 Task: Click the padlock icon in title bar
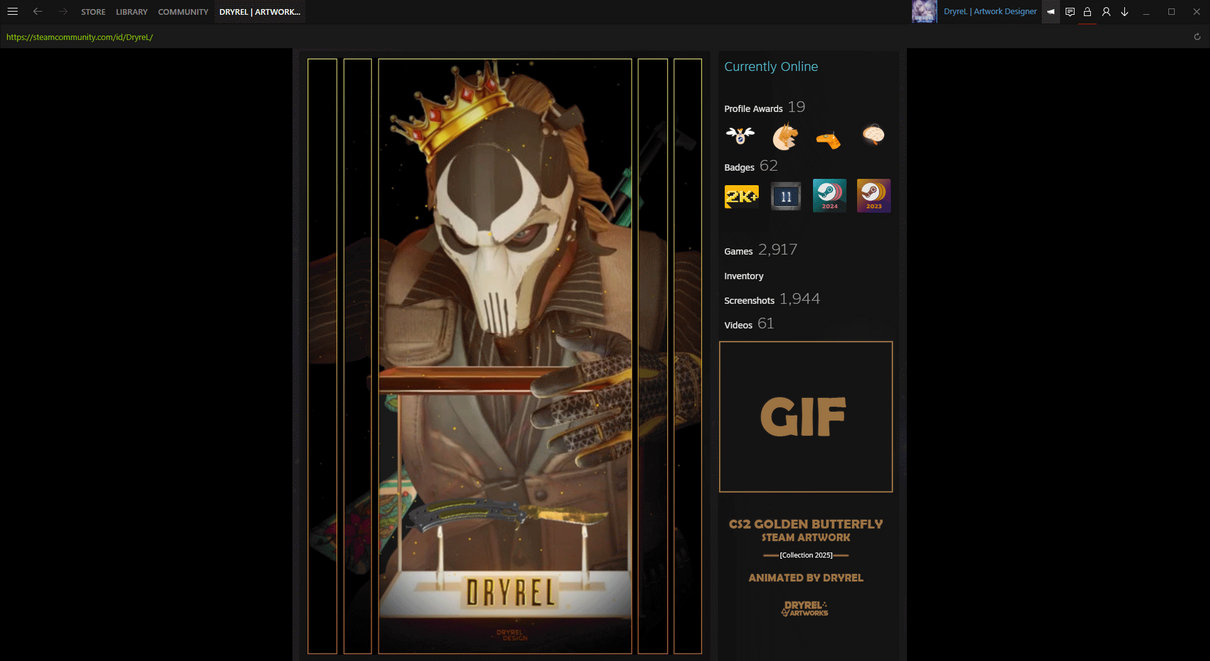point(1088,12)
